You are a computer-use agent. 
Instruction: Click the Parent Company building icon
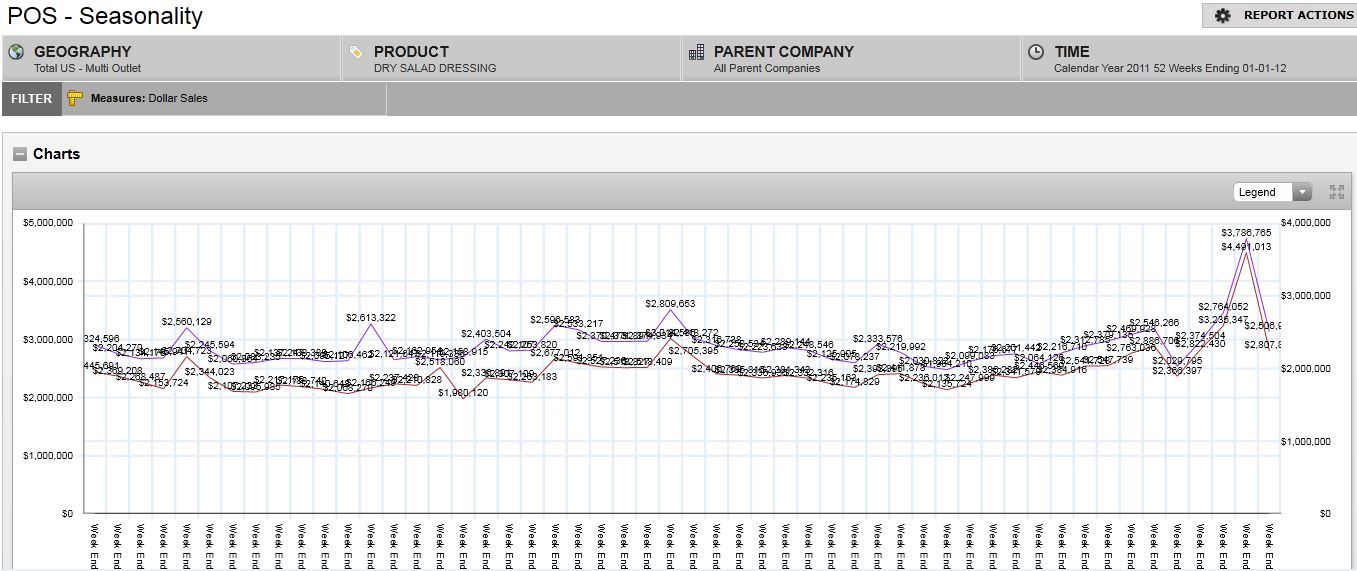point(696,52)
